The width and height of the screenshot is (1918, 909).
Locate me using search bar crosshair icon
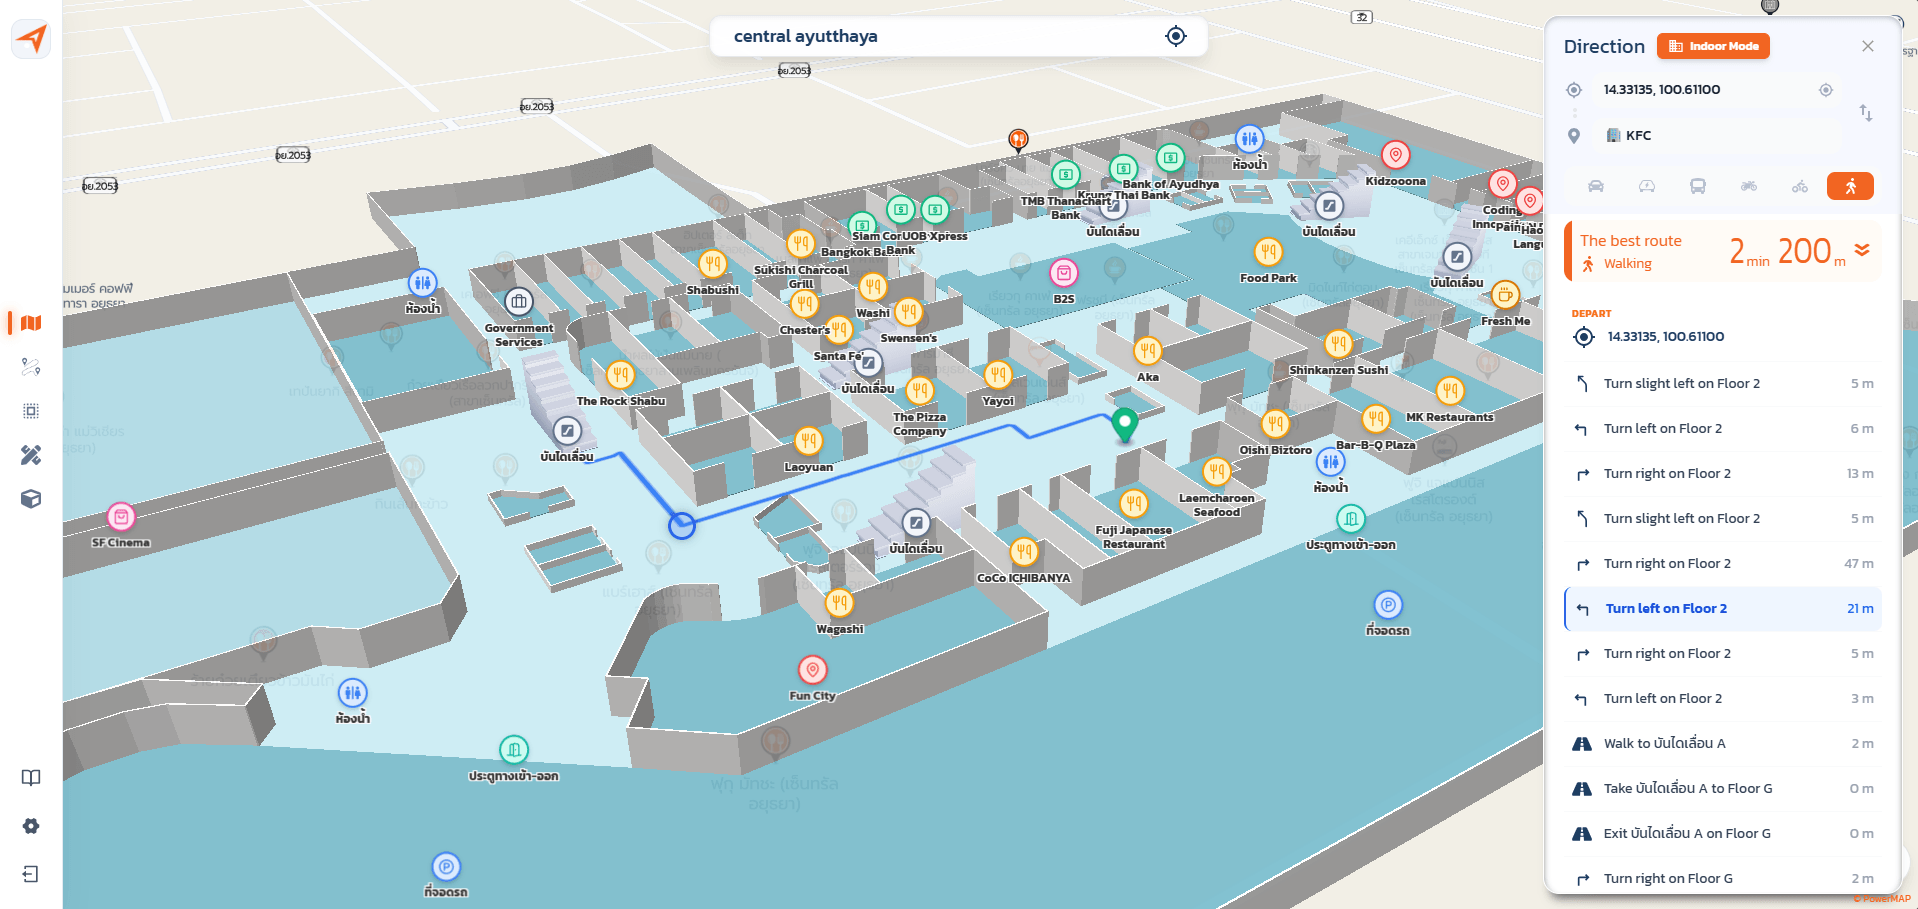(x=1176, y=36)
